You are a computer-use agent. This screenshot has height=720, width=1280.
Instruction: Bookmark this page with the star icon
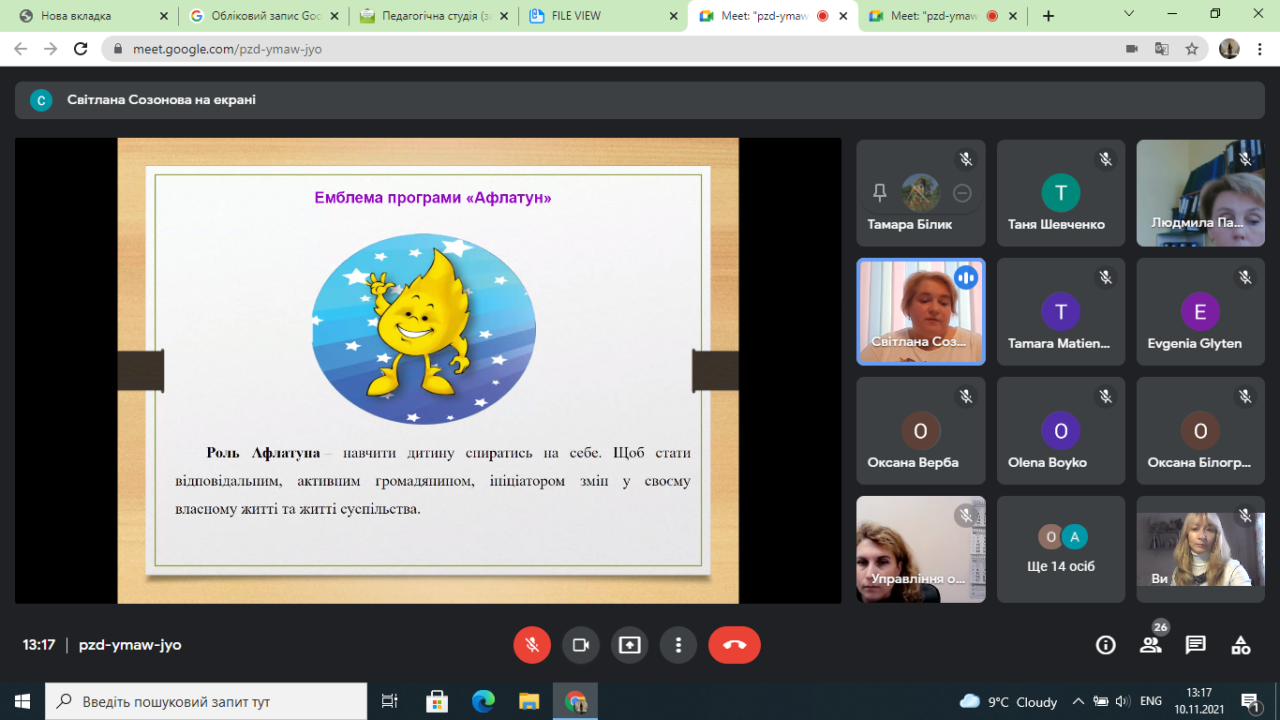click(1191, 49)
